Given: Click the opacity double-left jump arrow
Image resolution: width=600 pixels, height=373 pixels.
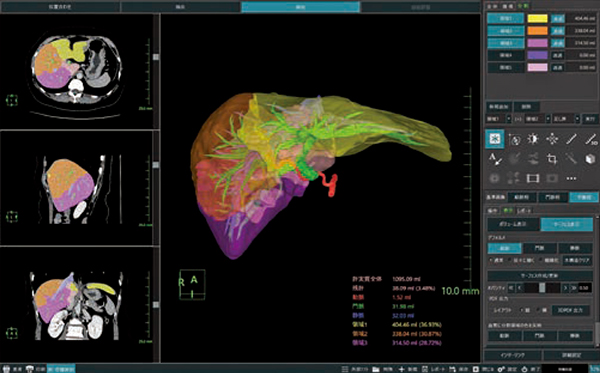Looking at the screenshot, I should [x=511, y=288].
